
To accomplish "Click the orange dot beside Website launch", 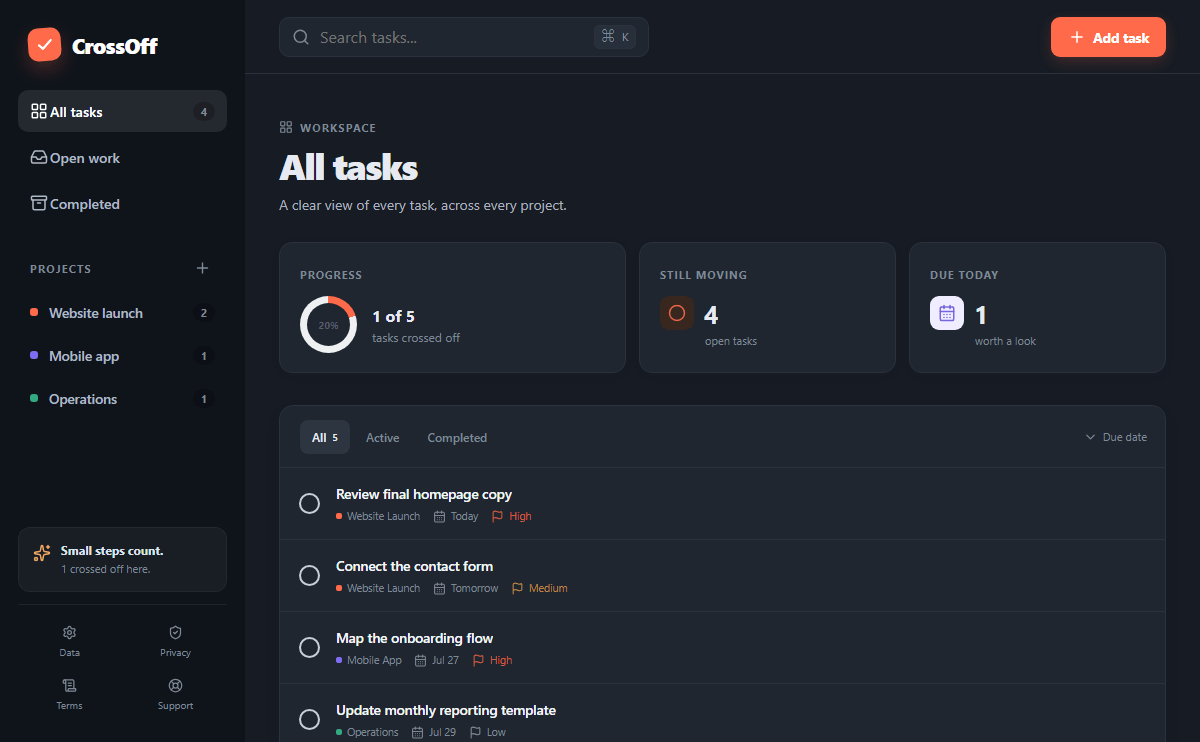I will click(x=34, y=313).
